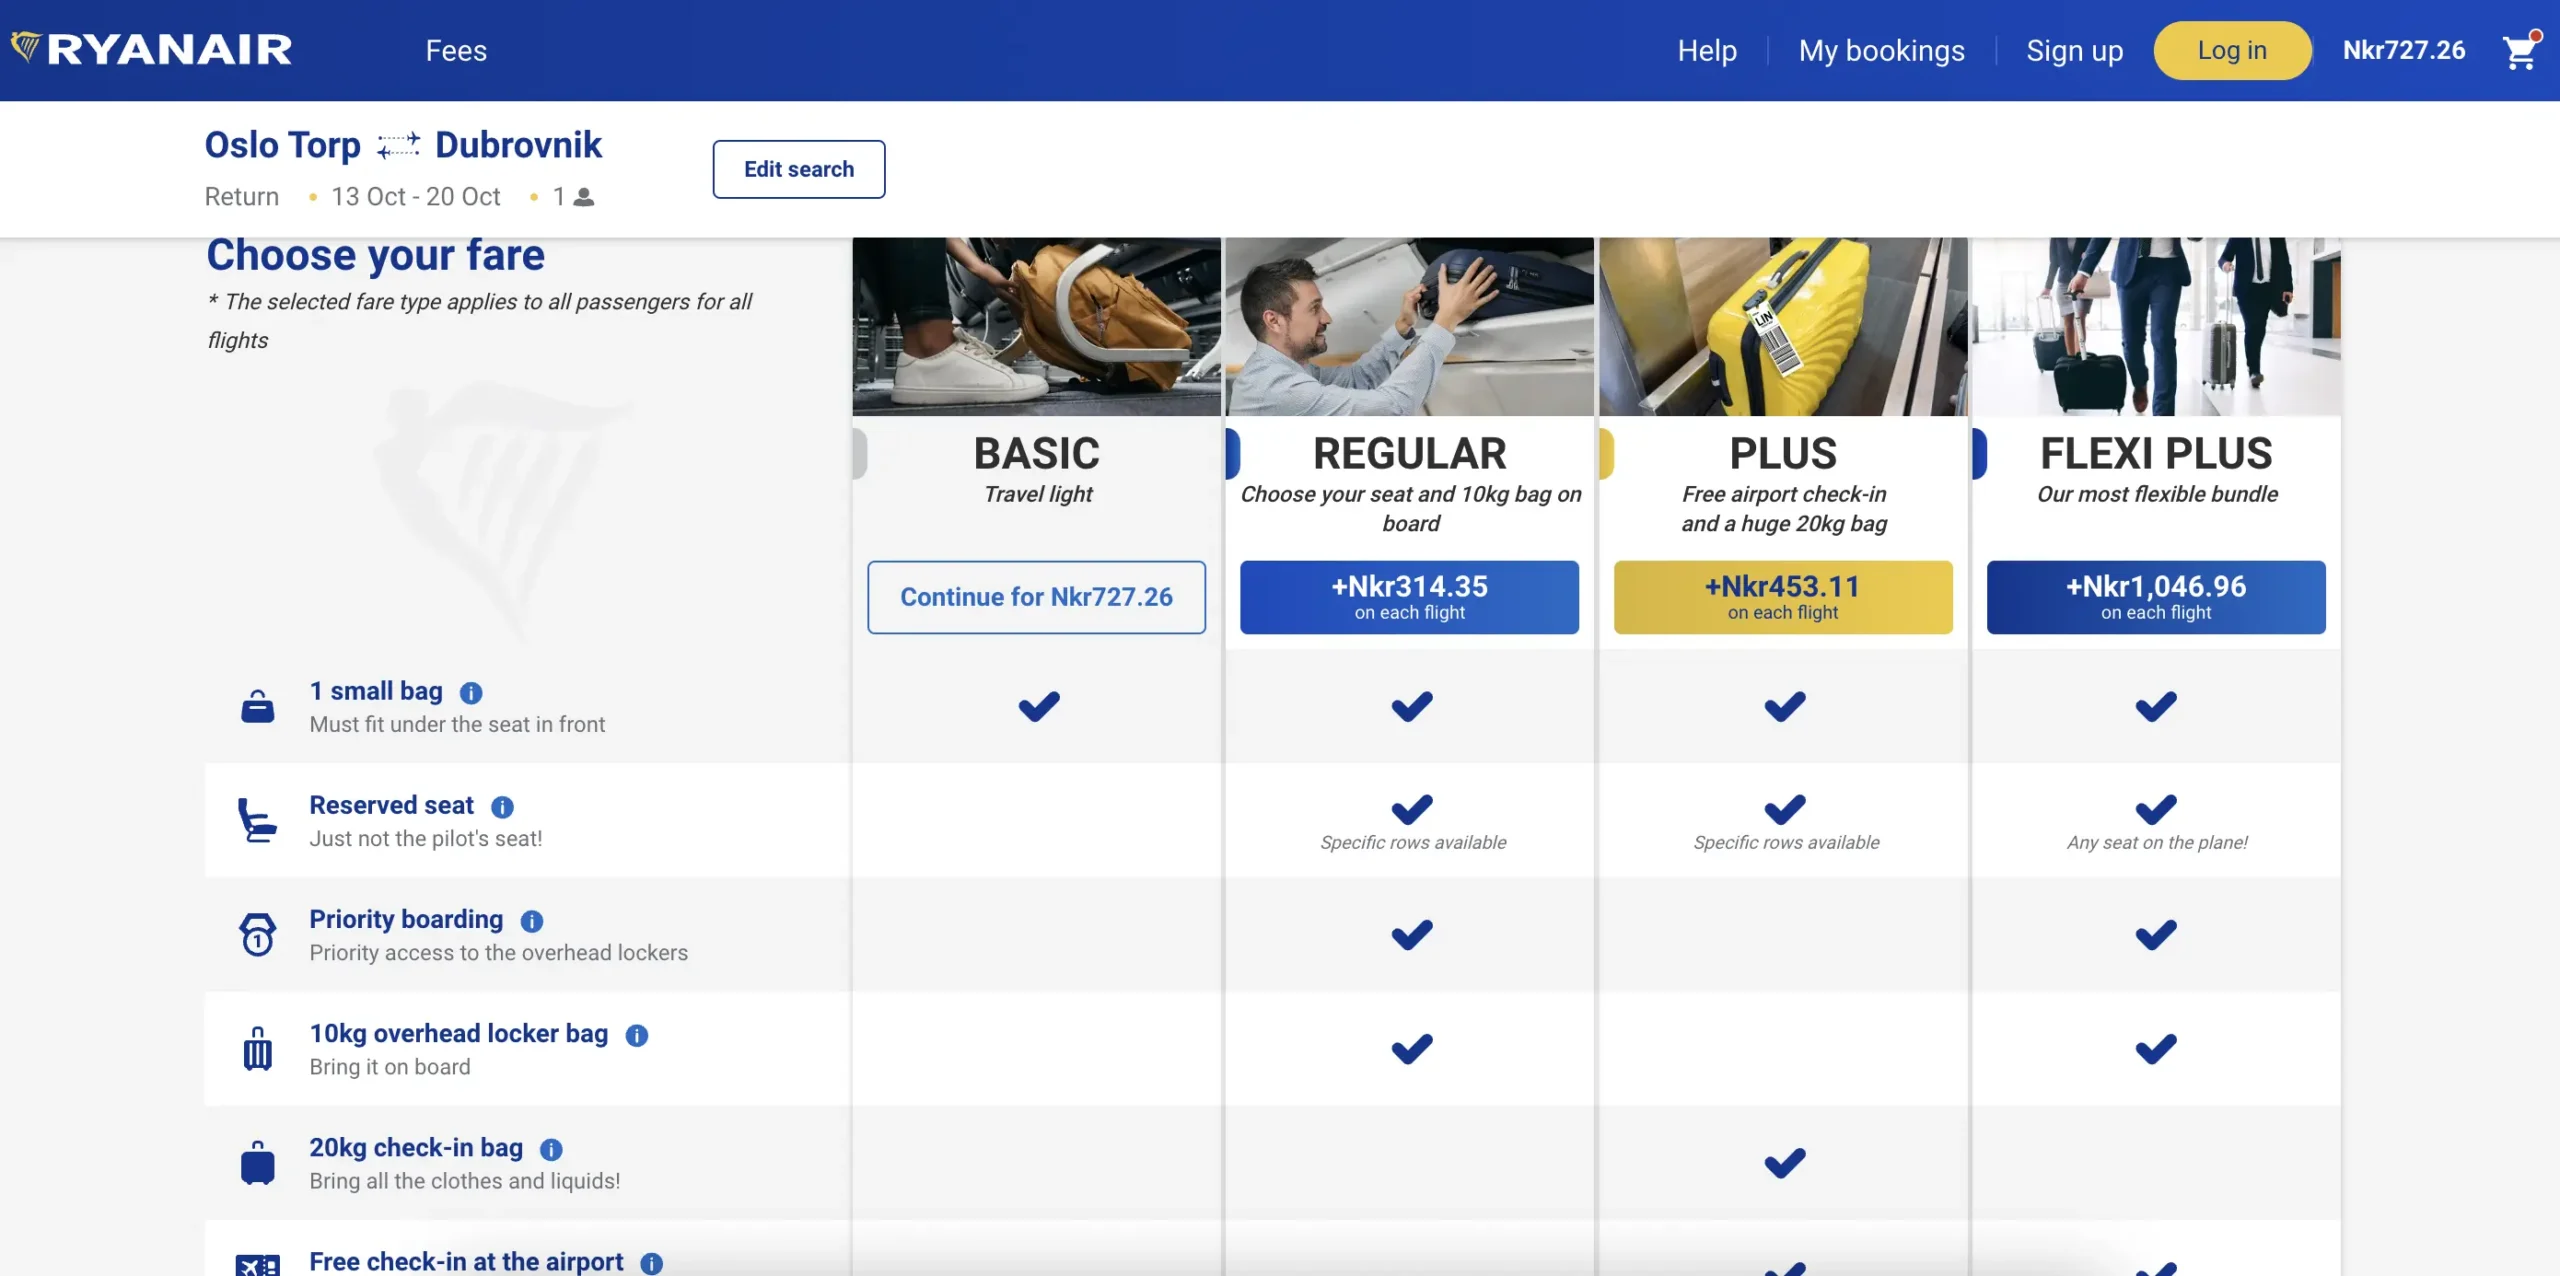Screen dimensions: 2560x1276
Task: Go to My bookings
Action: point(1881,51)
